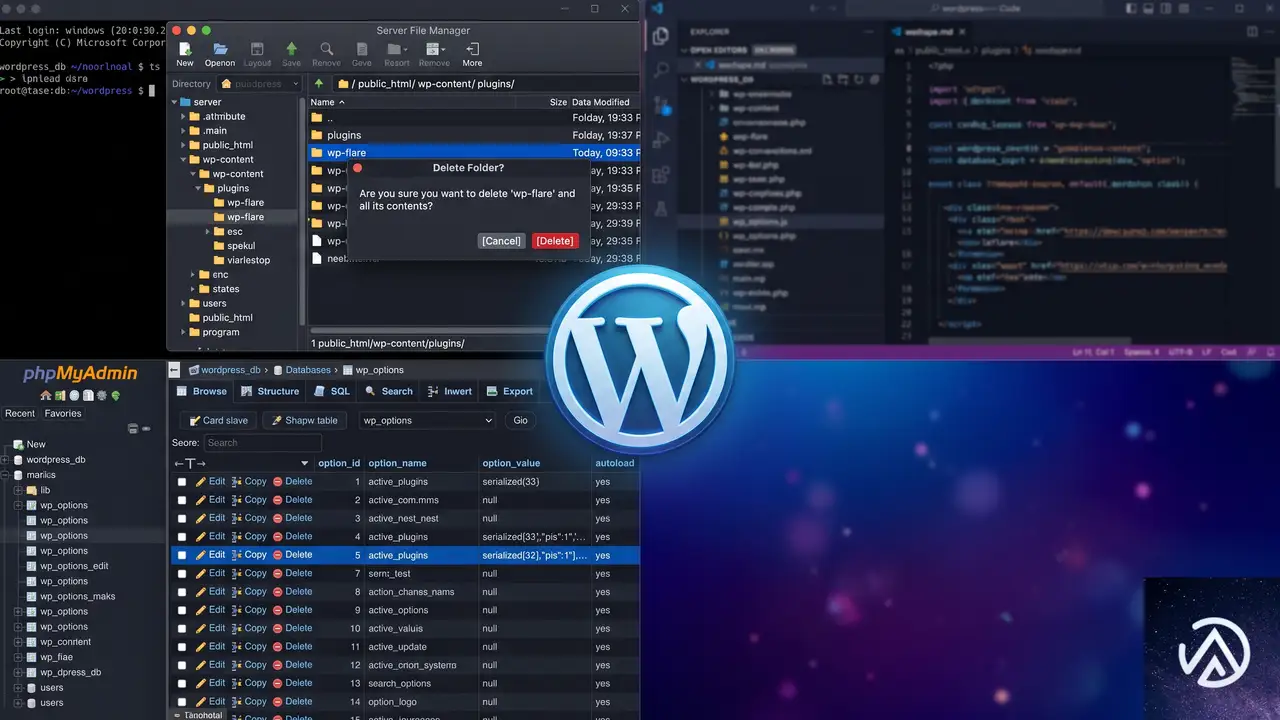This screenshot has width=1280, height=720.
Task: Click the path bar showing public_html/wp-content/plugins
Action: click(x=485, y=84)
